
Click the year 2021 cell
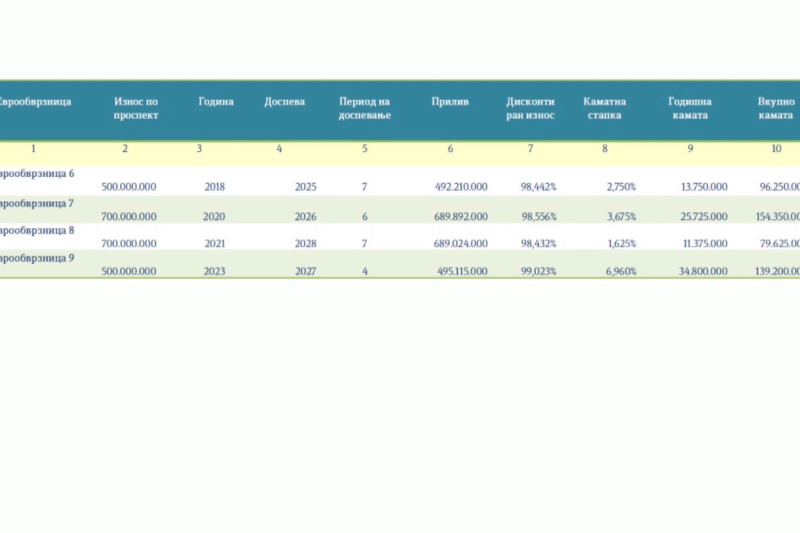(x=215, y=244)
